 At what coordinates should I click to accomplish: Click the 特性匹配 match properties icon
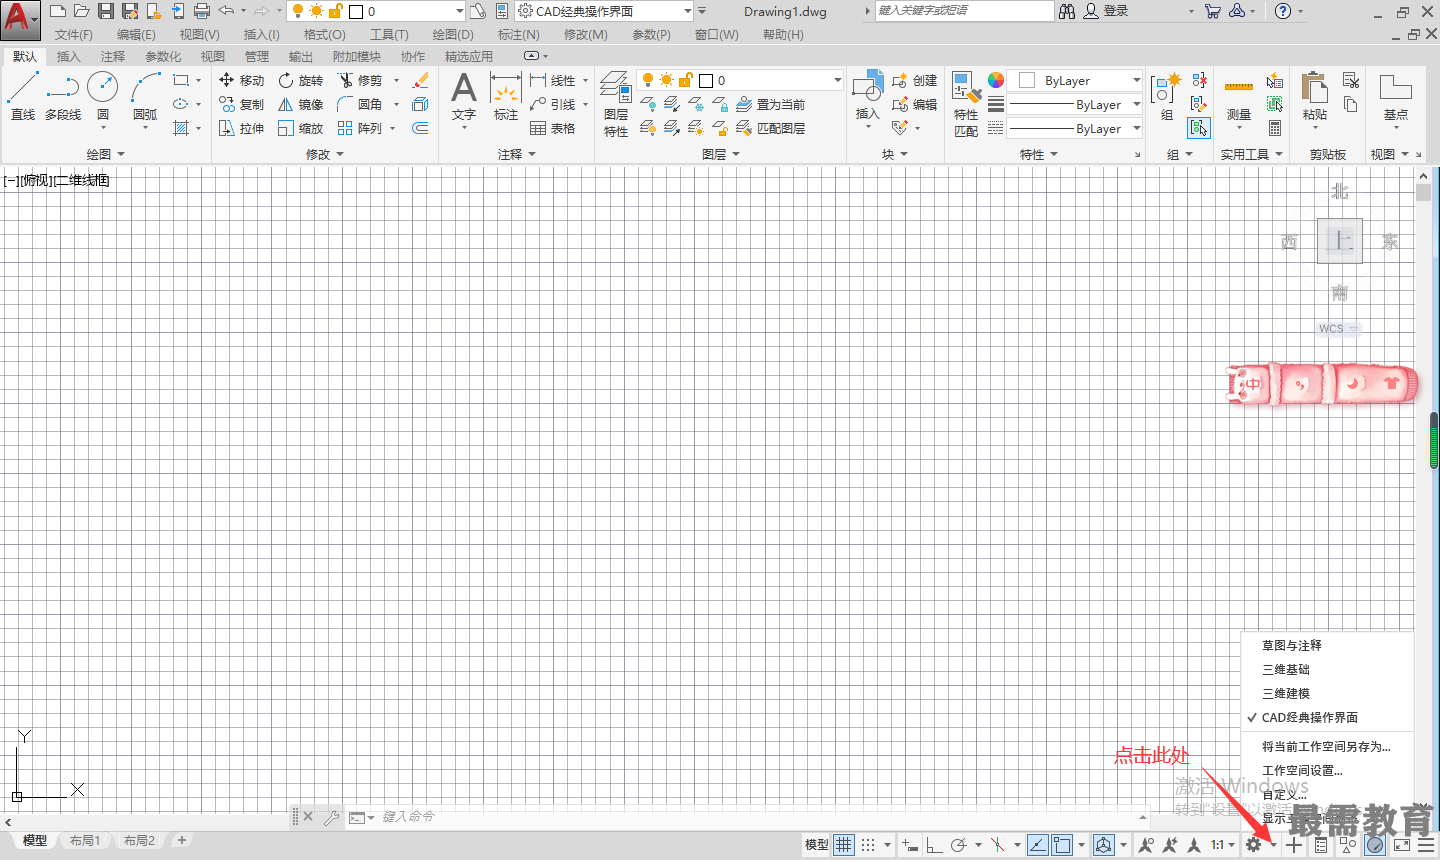(966, 104)
